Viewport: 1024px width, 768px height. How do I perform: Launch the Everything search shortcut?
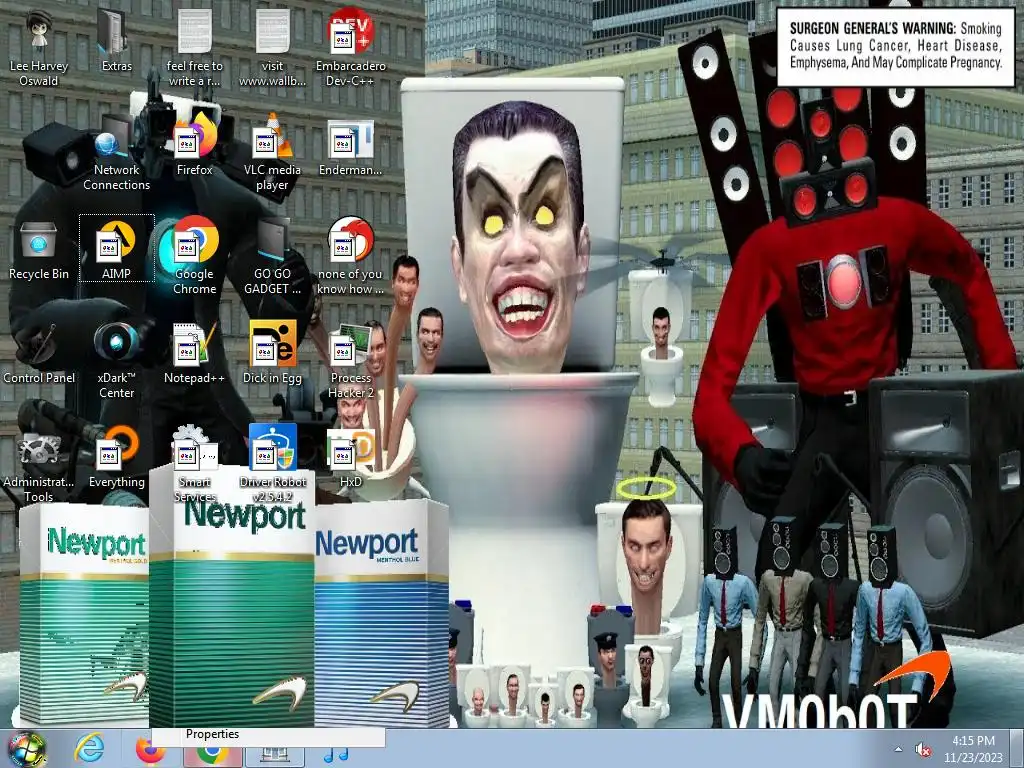pos(116,456)
